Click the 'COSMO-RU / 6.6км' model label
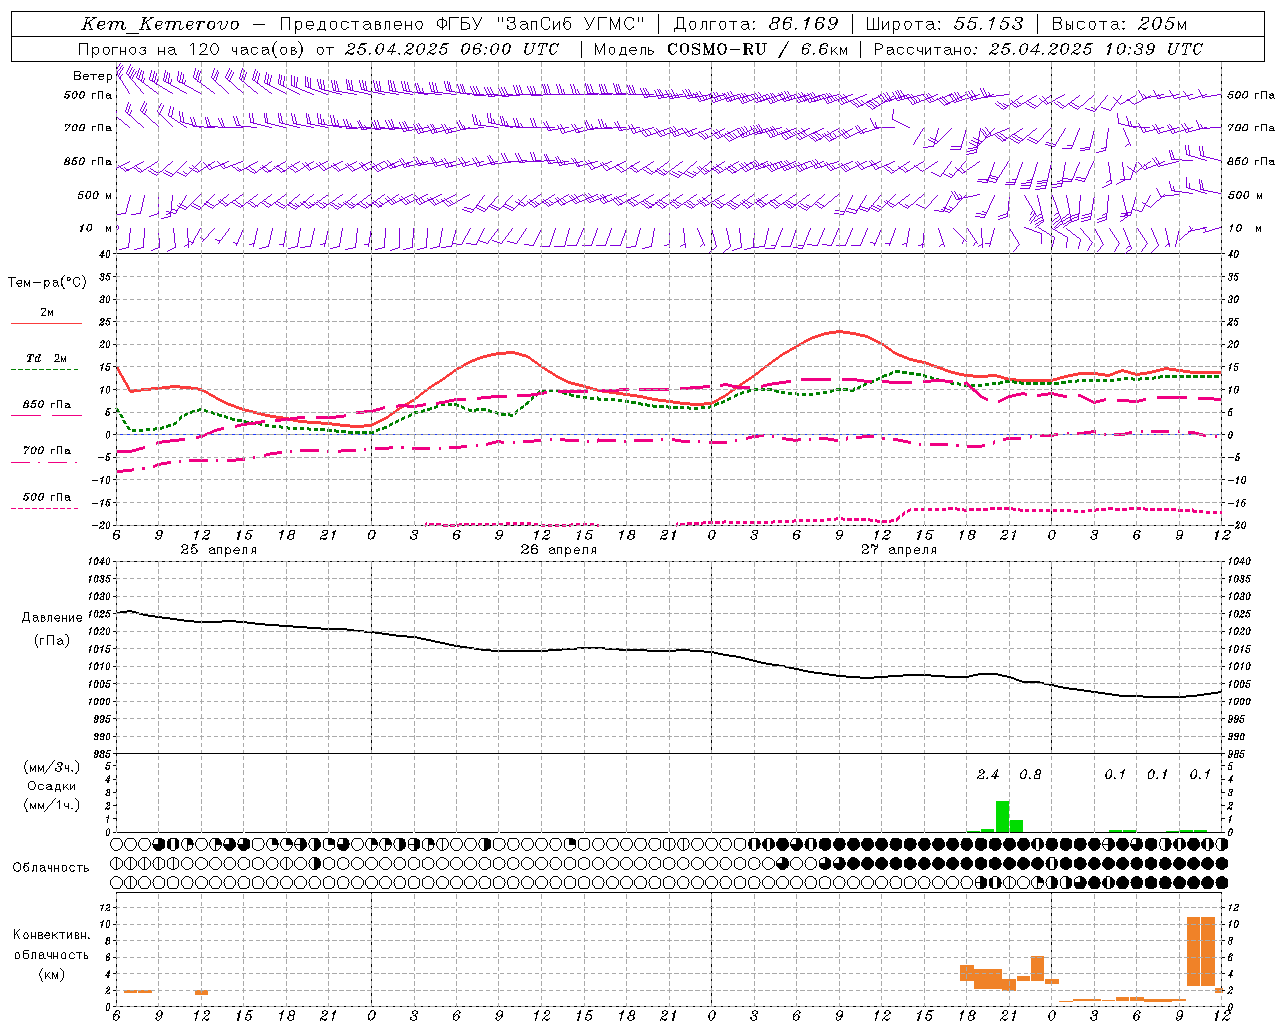Viewport: 1280px width, 1024px height. click(757, 49)
